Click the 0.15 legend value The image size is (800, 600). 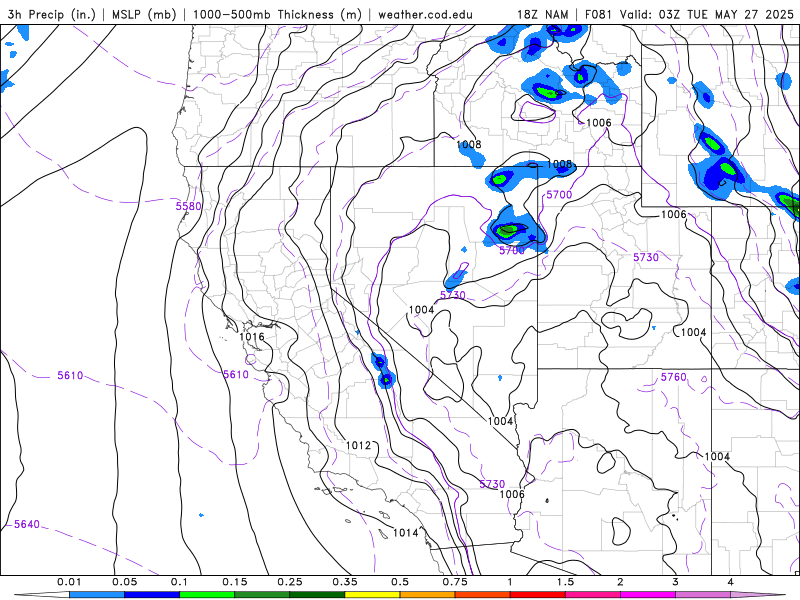[235, 582]
